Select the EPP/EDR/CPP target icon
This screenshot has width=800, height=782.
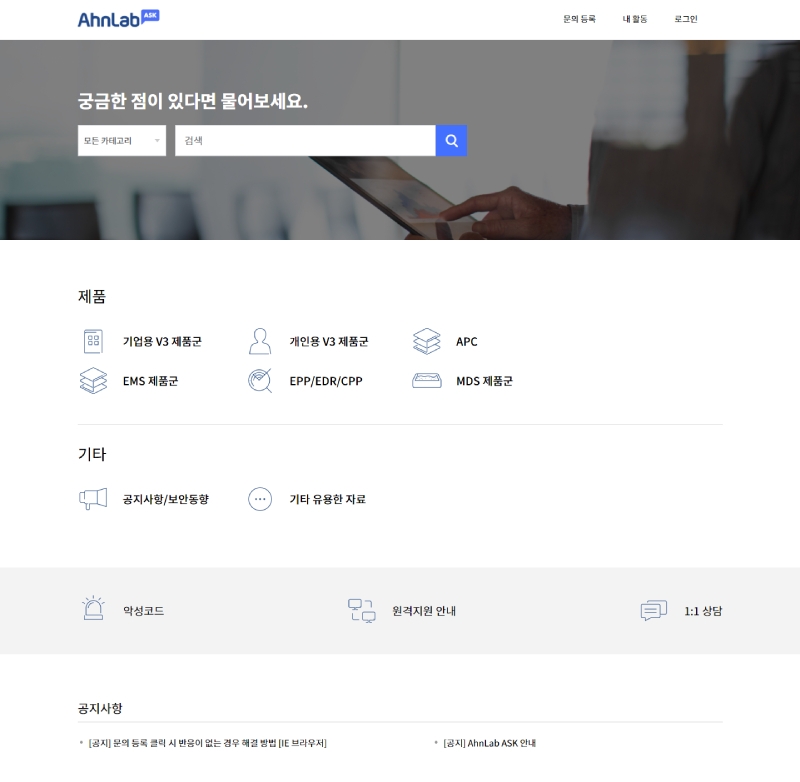tap(260, 380)
